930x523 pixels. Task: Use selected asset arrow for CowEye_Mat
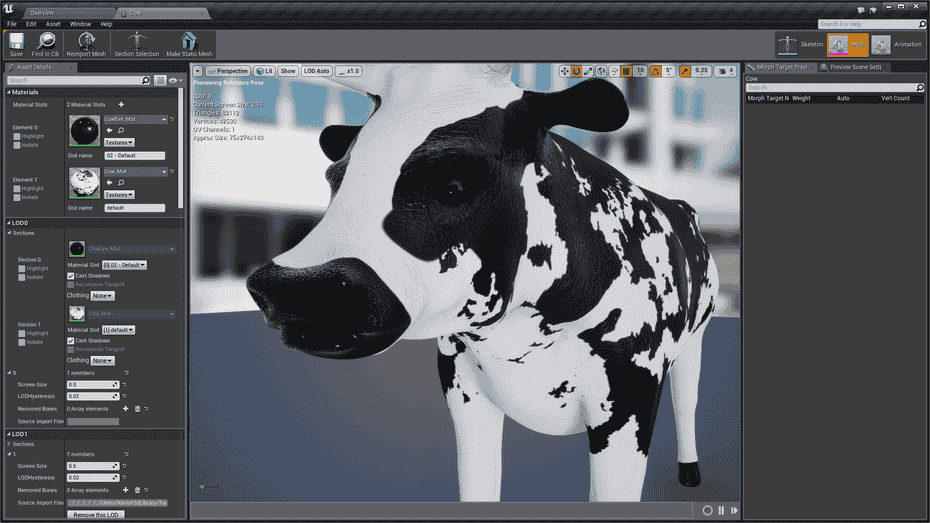click(x=109, y=130)
